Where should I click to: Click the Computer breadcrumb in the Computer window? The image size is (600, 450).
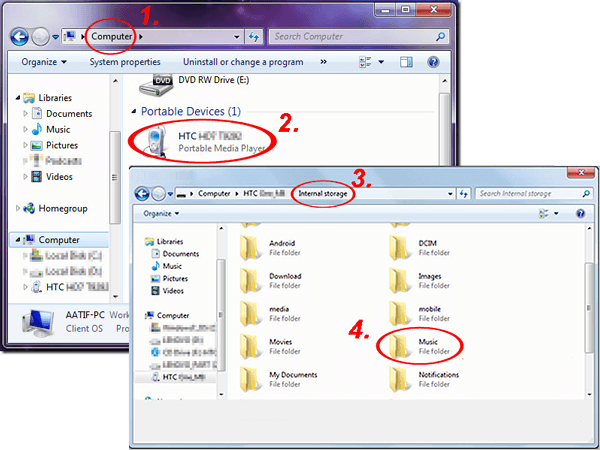pyautogui.click(x=111, y=37)
